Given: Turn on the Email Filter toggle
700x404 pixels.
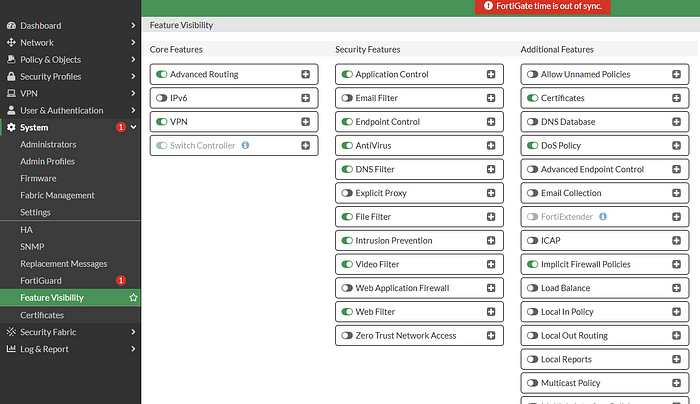Looking at the screenshot, I should [x=347, y=98].
